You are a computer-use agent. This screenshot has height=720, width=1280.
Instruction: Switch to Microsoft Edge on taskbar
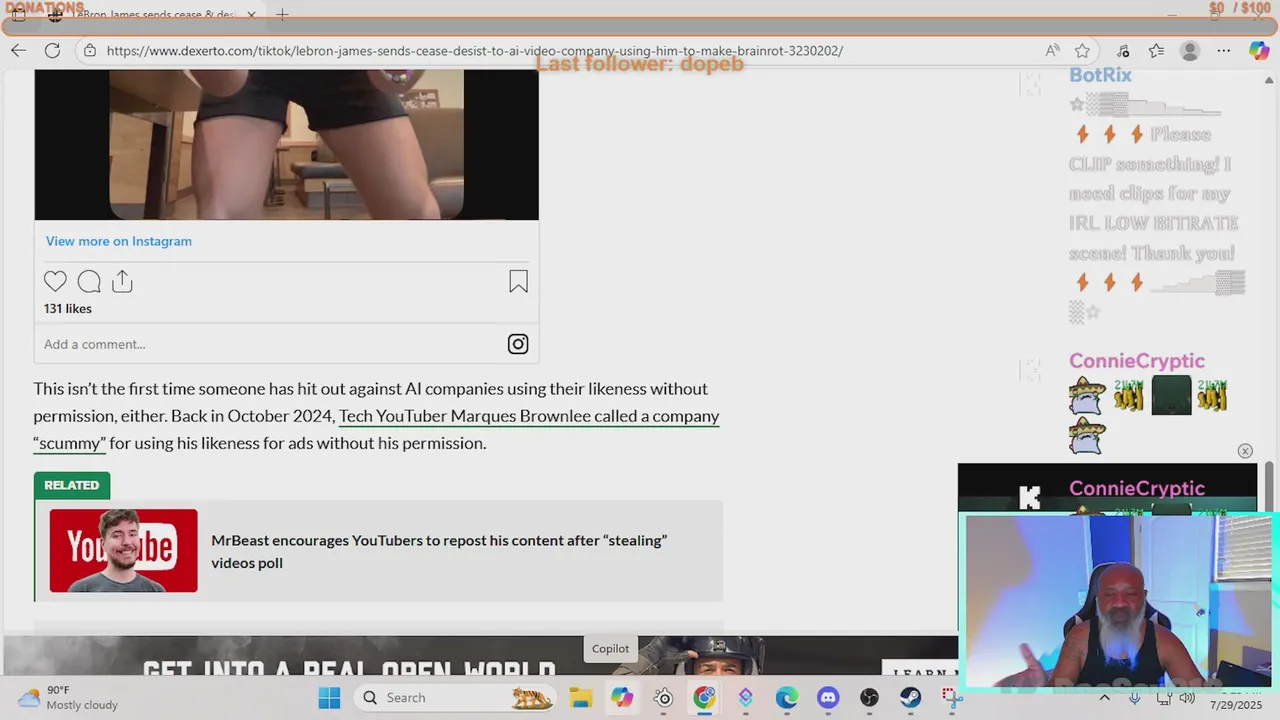click(x=786, y=698)
